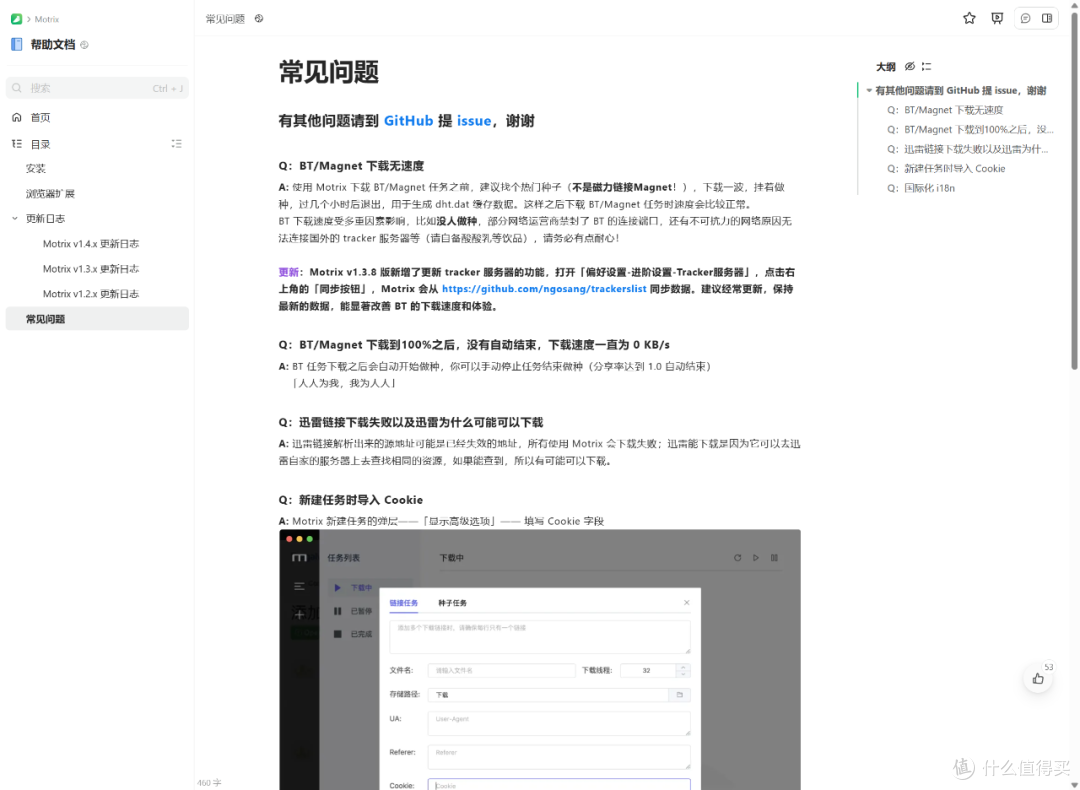Image resolution: width=1080 pixels, height=790 pixels.
Task: Hide the outline with the eye icon
Action: [910, 66]
